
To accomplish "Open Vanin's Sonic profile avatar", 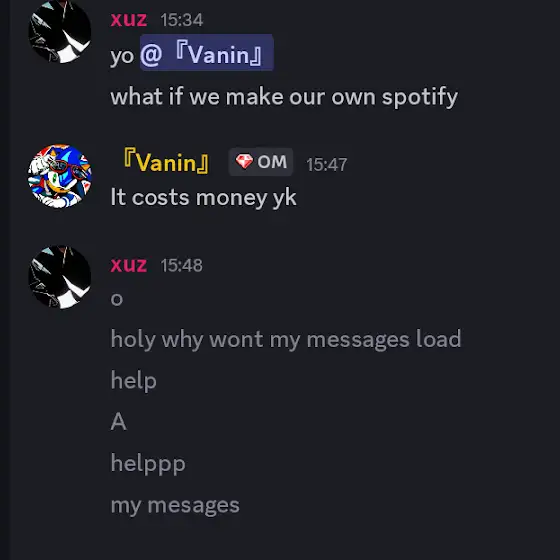I will pyautogui.click(x=60, y=176).
